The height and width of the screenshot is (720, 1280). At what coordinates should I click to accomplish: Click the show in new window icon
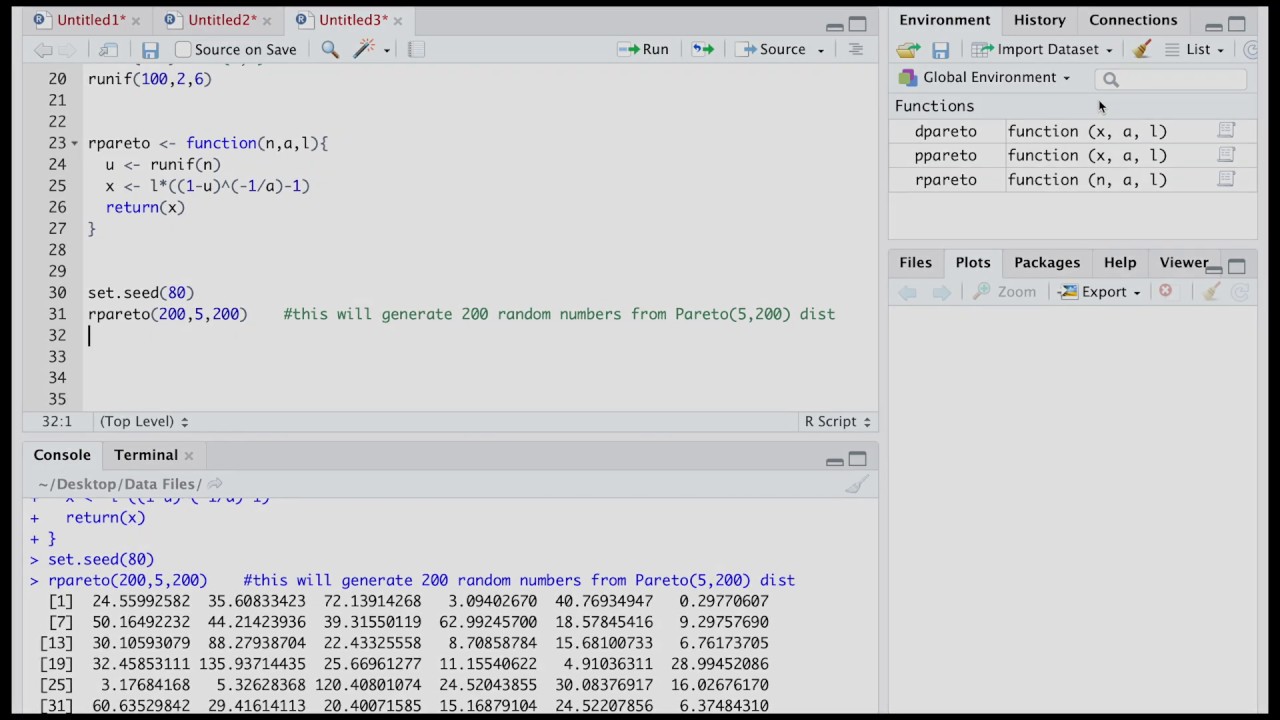109,49
